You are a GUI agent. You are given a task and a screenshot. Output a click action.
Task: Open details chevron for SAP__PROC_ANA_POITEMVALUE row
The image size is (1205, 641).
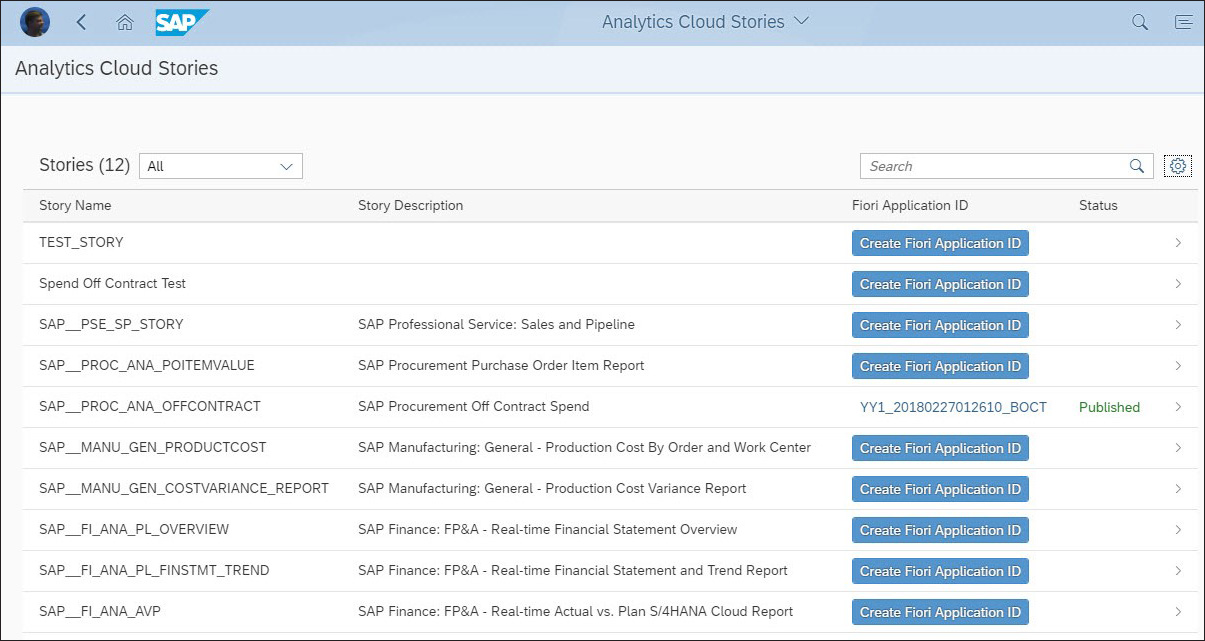click(1179, 366)
